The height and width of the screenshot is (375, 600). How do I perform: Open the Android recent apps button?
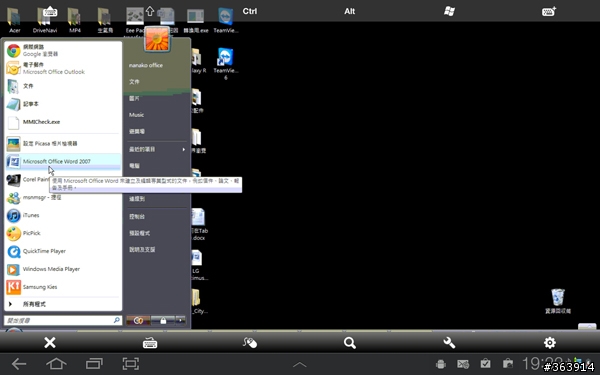click(x=94, y=364)
